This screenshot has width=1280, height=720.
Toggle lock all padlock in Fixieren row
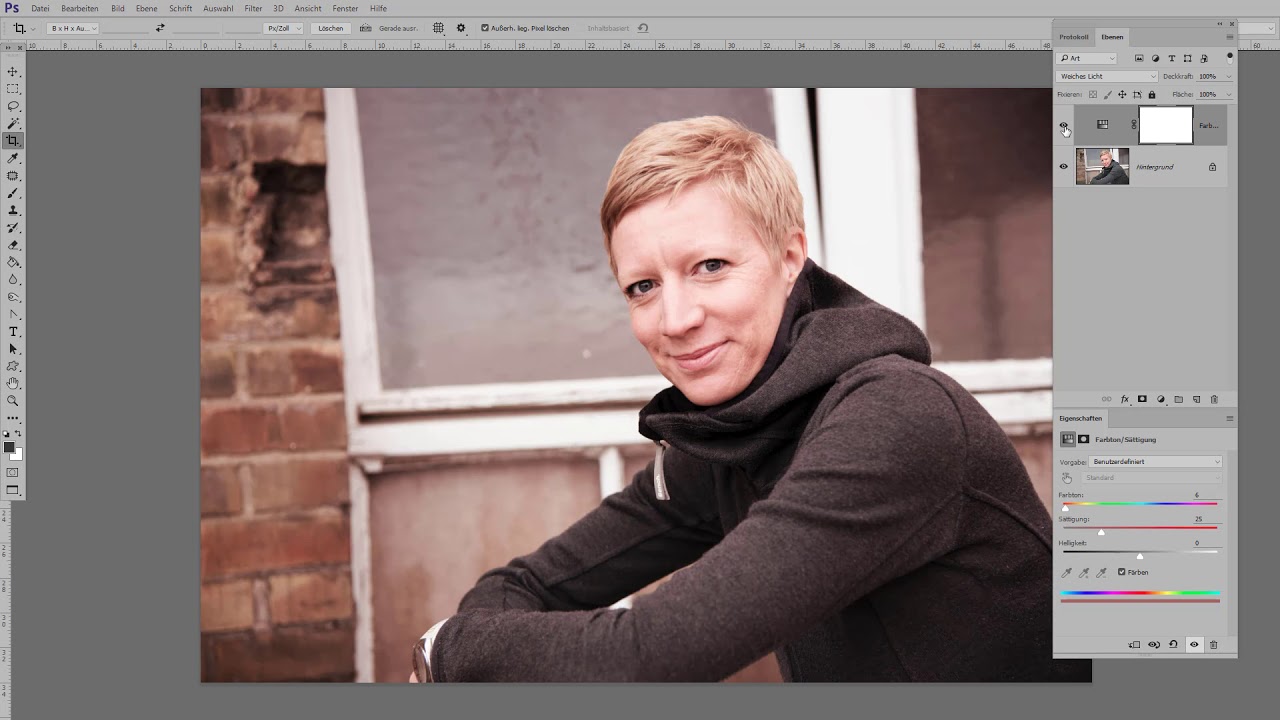[x=1152, y=95]
